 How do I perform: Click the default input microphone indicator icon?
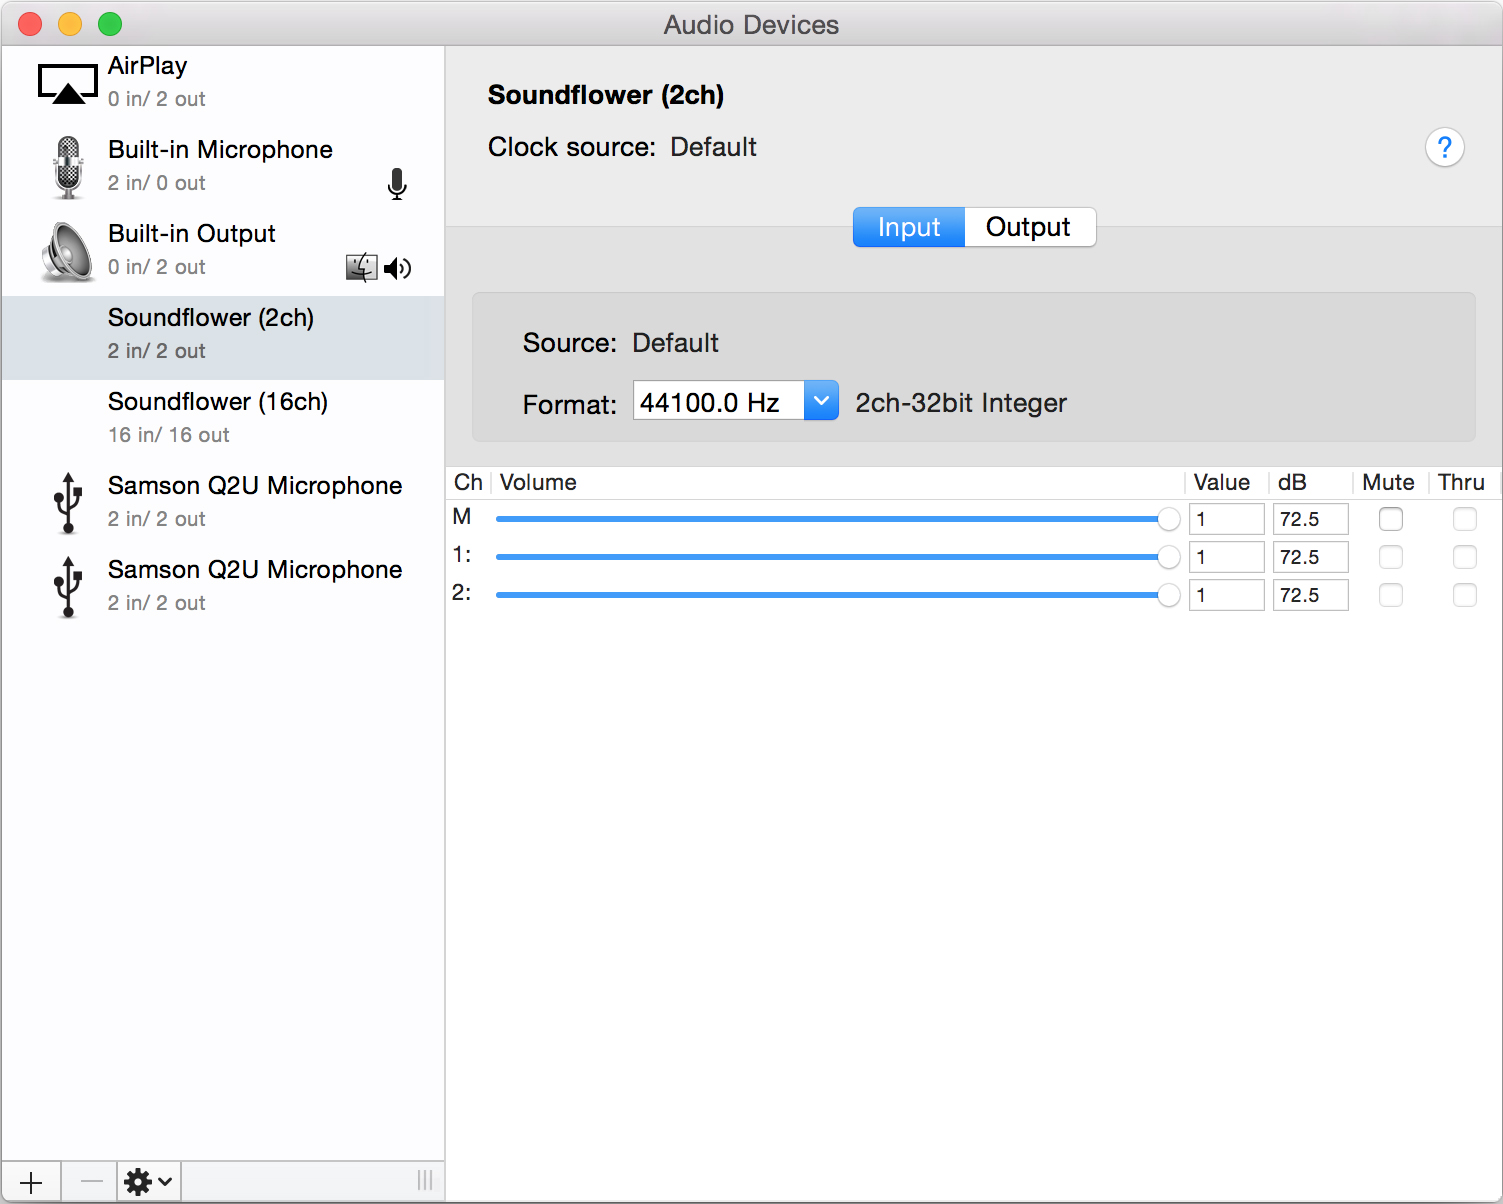click(397, 184)
